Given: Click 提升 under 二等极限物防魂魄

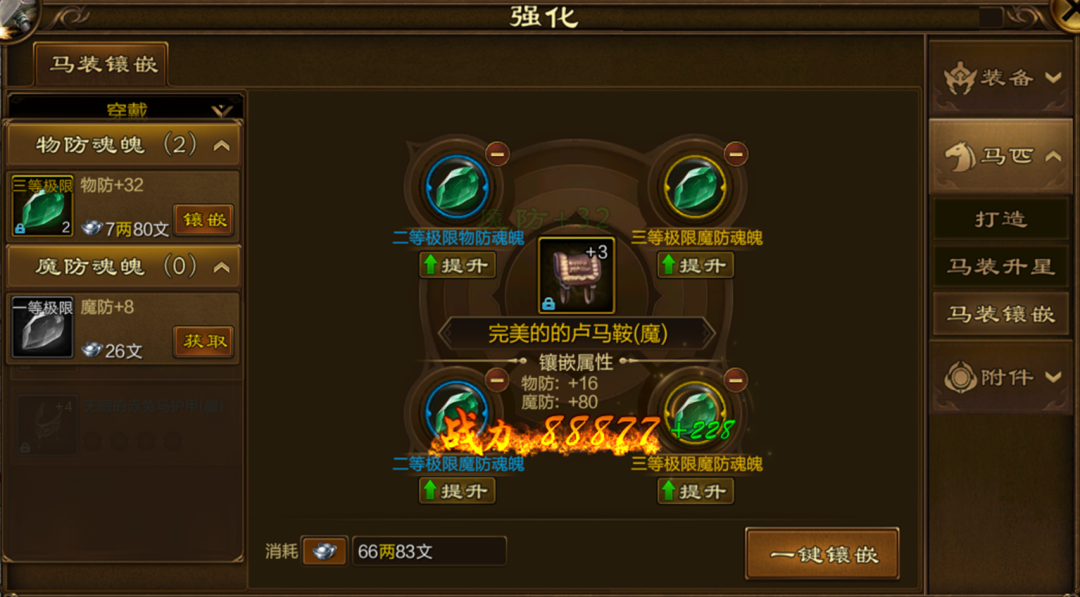Looking at the screenshot, I should coord(457,265).
